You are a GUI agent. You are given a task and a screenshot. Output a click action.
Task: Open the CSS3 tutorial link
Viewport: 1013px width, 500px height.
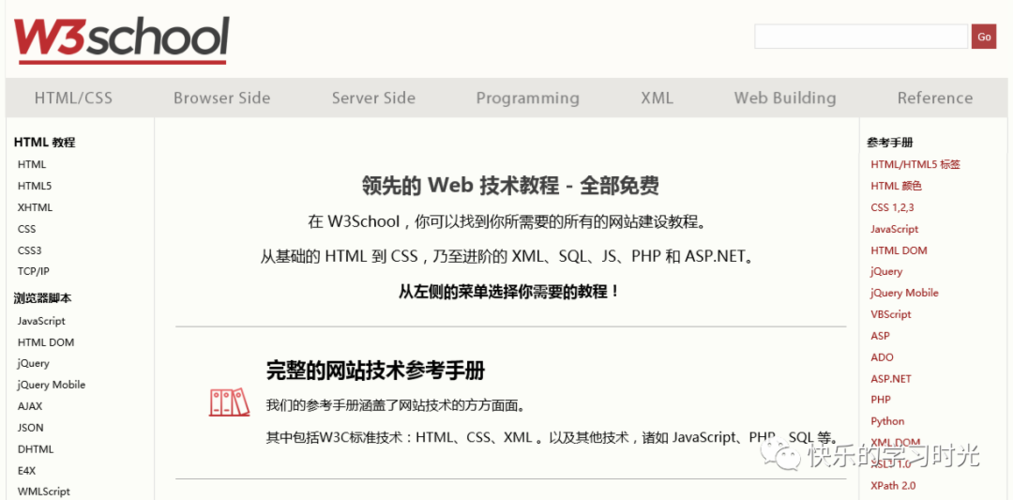tap(29, 250)
